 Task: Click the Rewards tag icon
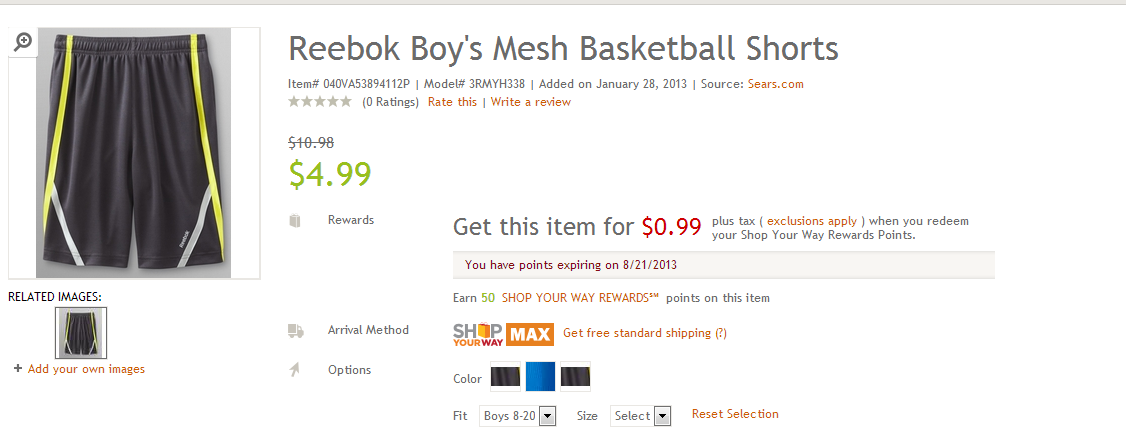click(x=294, y=220)
